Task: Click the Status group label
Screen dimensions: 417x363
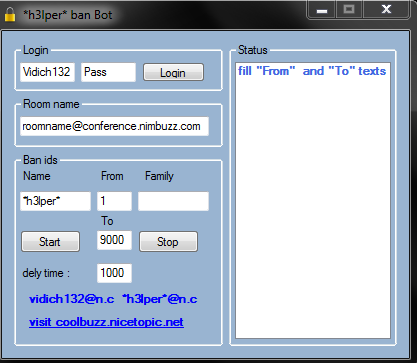Action: pos(253,50)
